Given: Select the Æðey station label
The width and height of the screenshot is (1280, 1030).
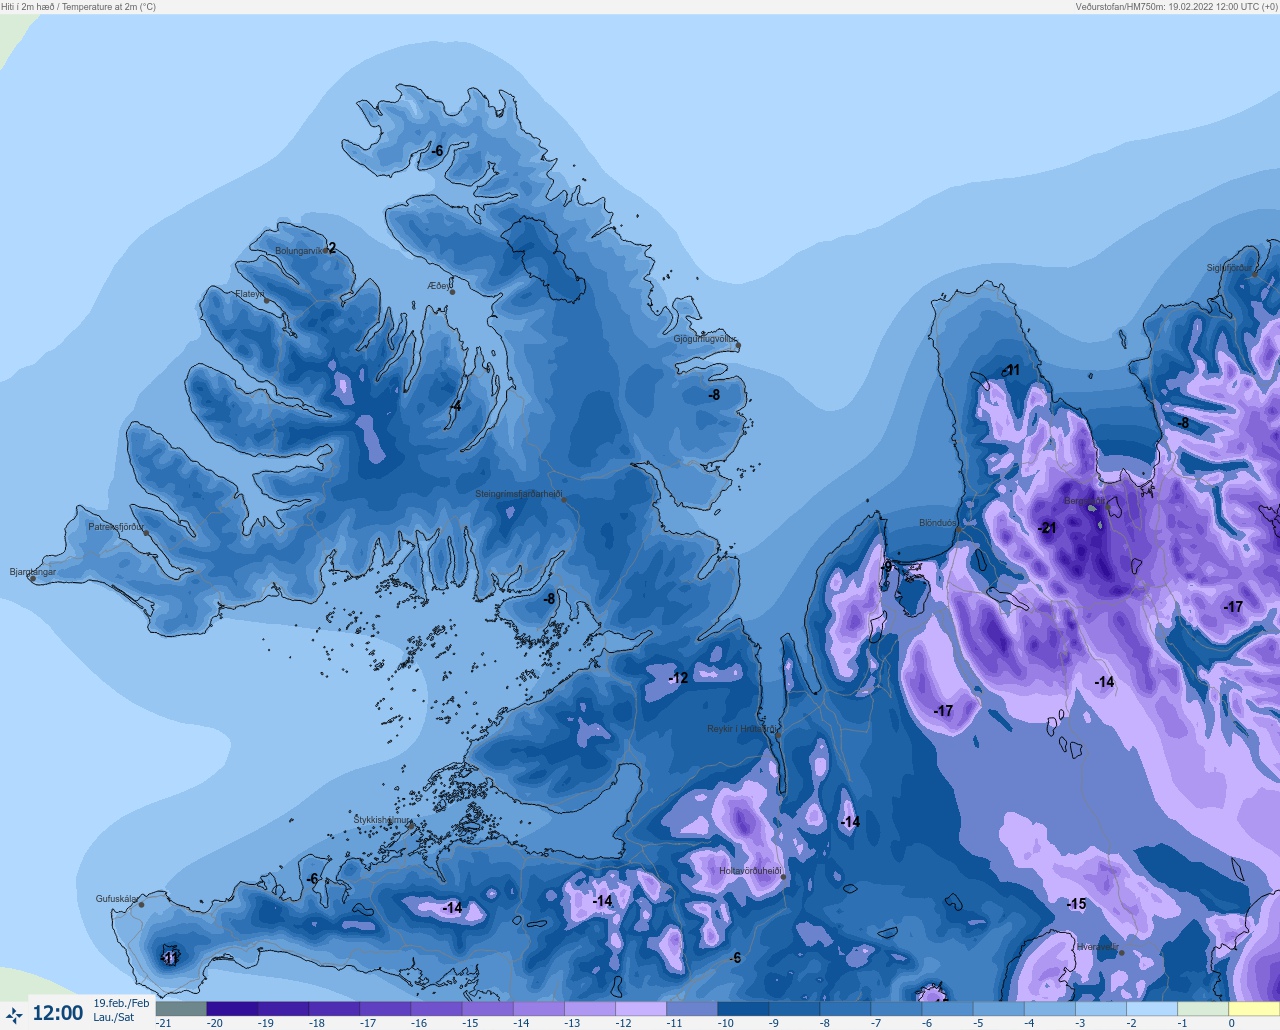Looking at the screenshot, I should pyautogui.click(x=438, y=285).
